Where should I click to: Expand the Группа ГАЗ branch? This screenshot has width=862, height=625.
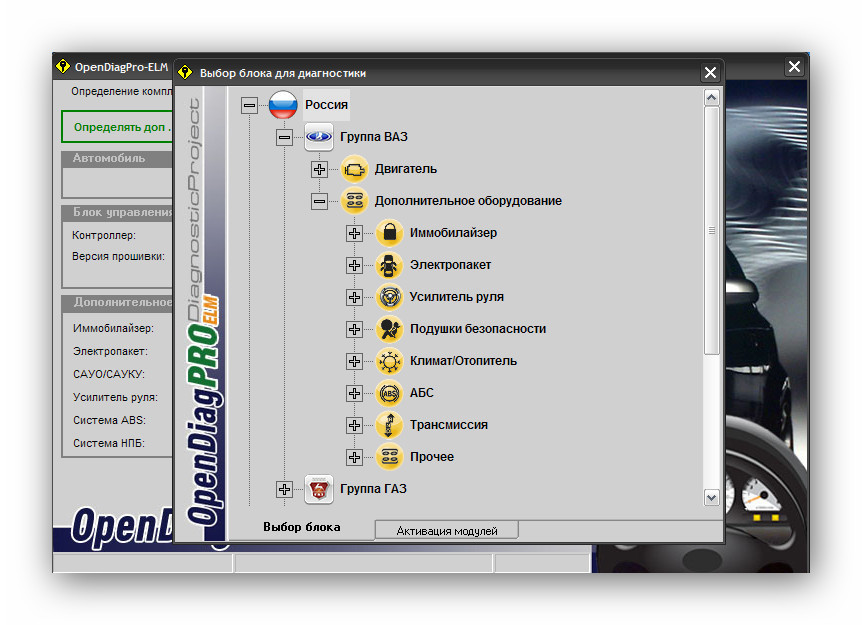[x=285, y=489]
